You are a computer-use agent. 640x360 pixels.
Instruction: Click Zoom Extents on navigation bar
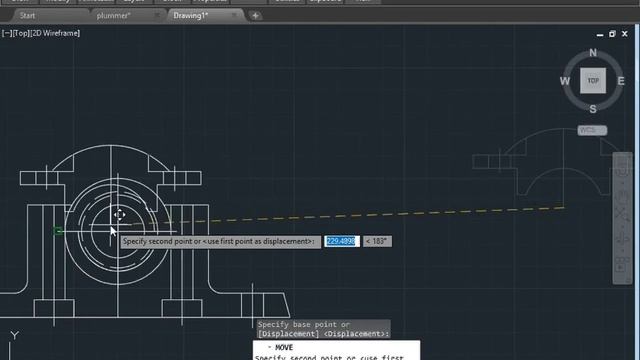tap(622, 215)
